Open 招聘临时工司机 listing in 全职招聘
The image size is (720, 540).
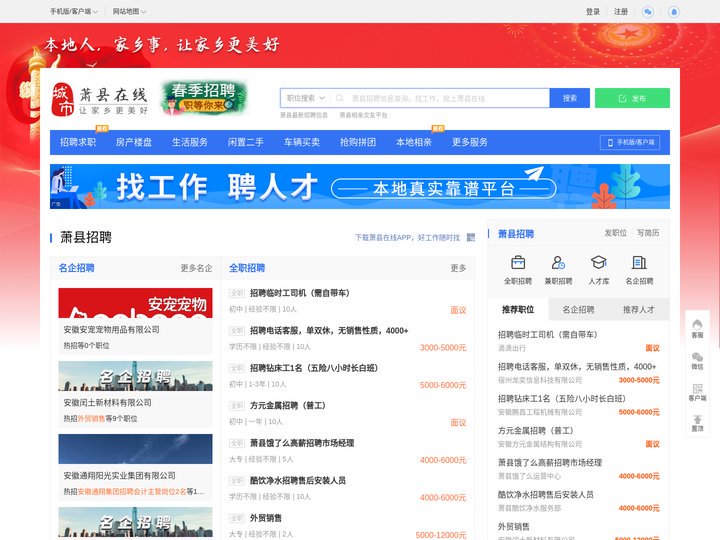pos(299,293)
